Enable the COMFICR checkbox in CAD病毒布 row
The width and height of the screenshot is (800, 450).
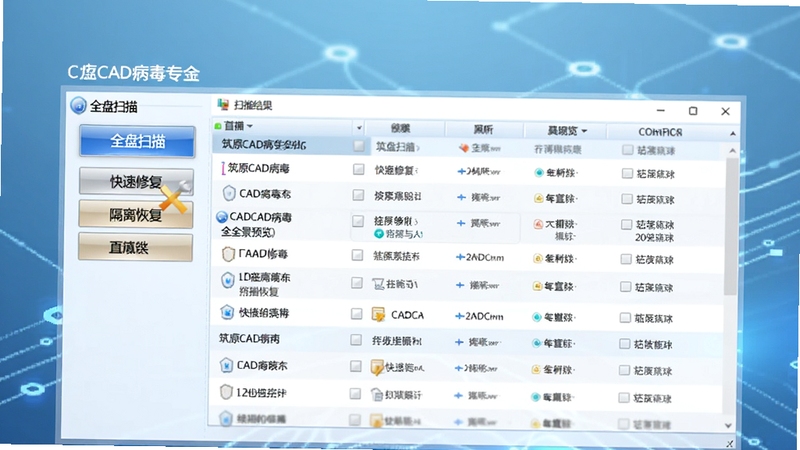pyautogui.click(x=627, y=198)
